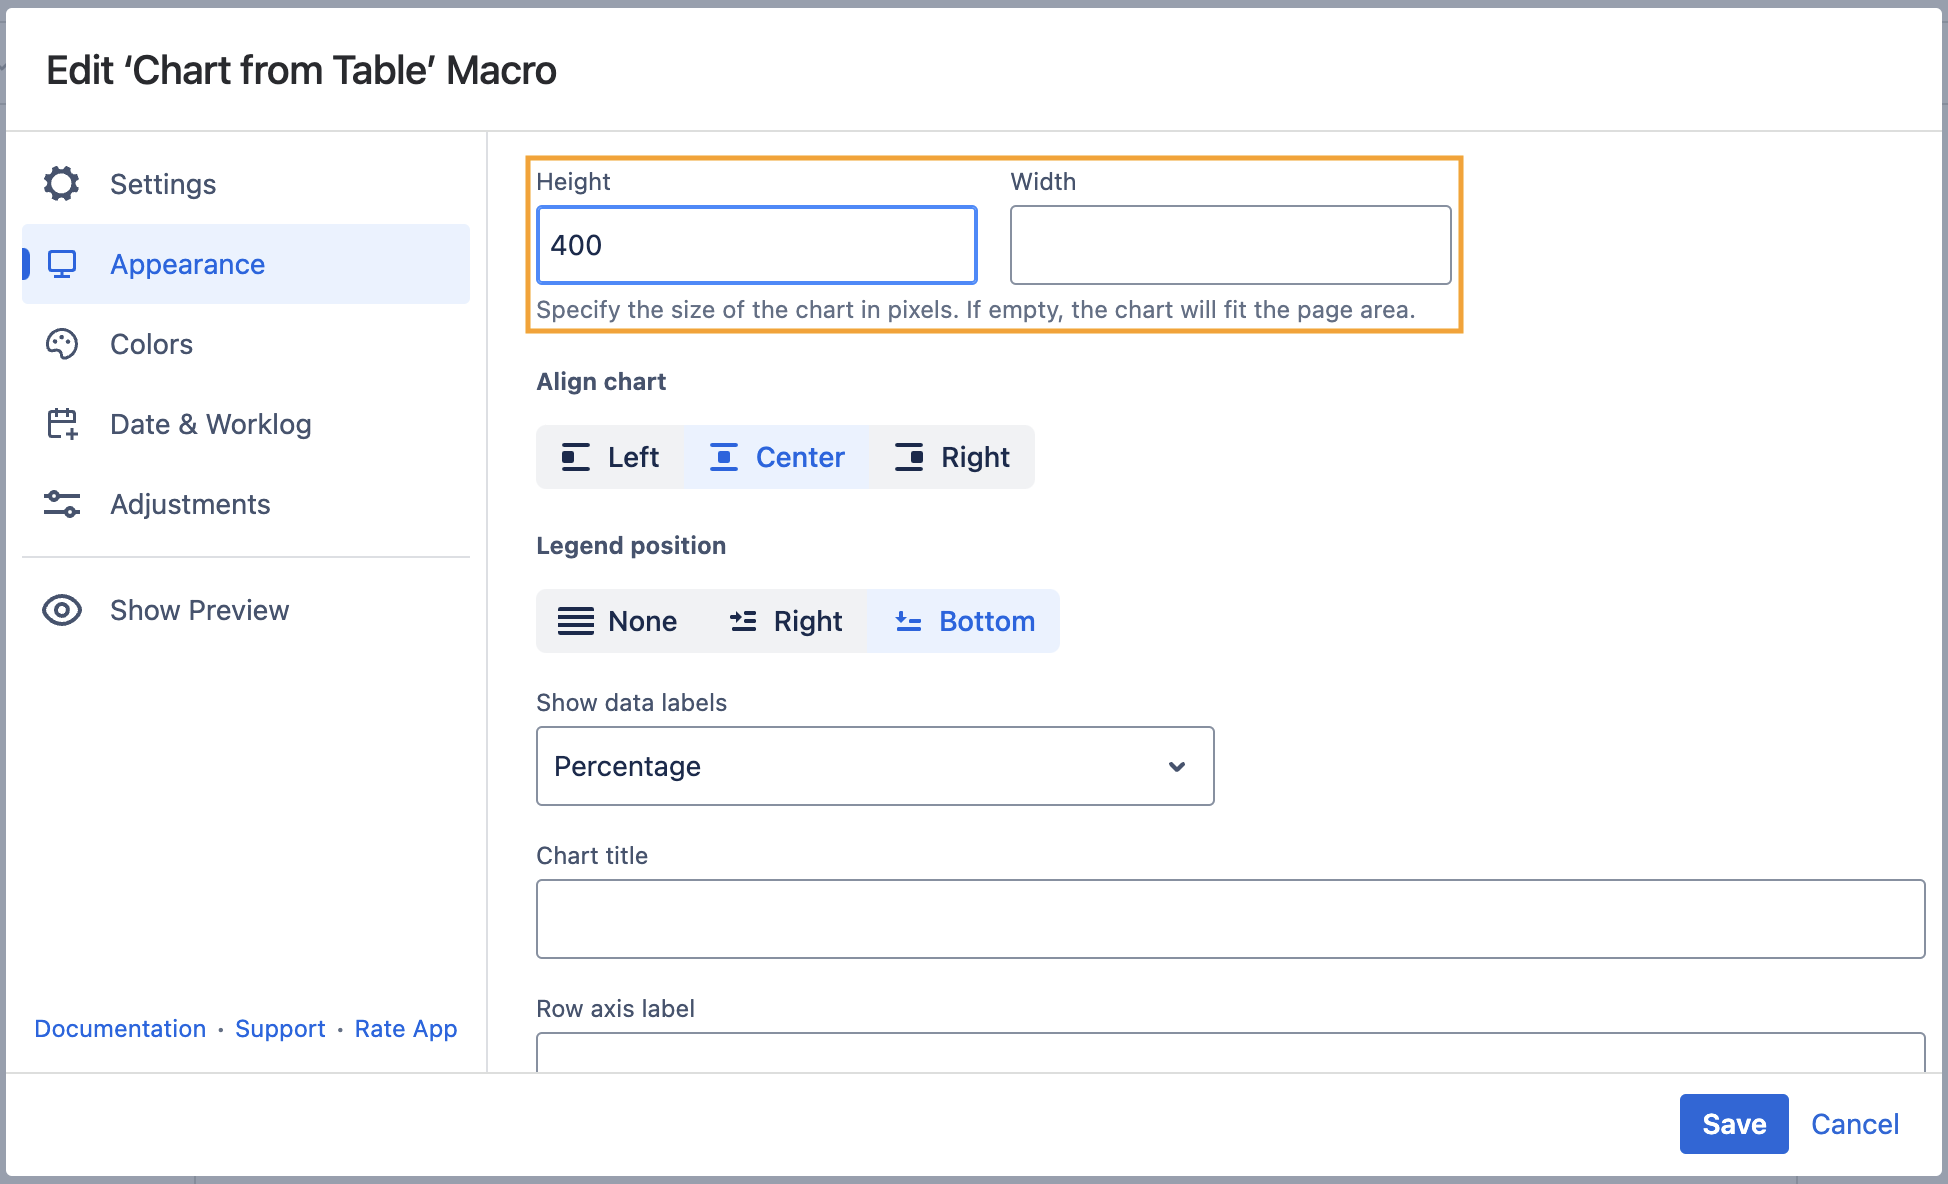Open the Documentation link
Screen dimensions: 1948x1184
click(120, 1028)
